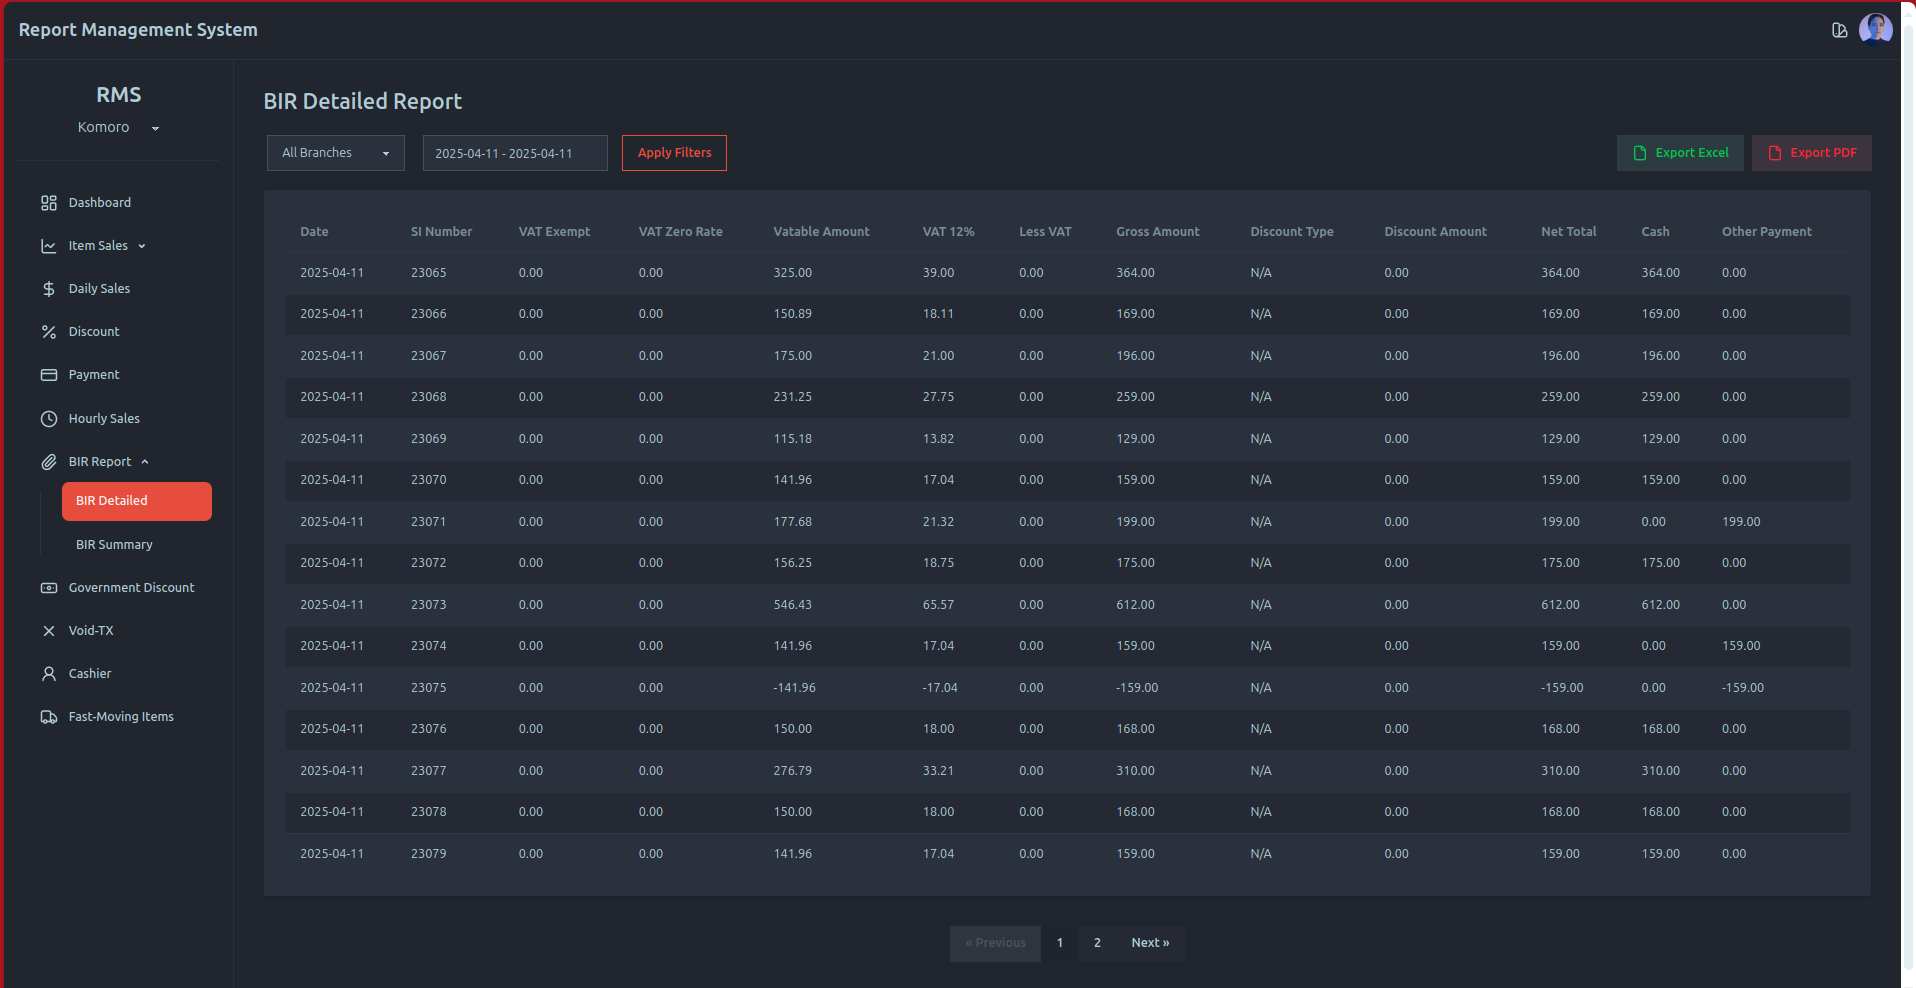Image resolution: width=1916 pixels, height=988 pixels.
Task: Click the Daily Sales dollar icon
Action: [48, 289]
